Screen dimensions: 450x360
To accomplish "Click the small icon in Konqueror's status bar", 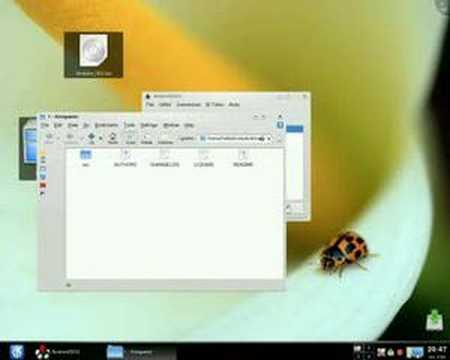I will 68,285.
